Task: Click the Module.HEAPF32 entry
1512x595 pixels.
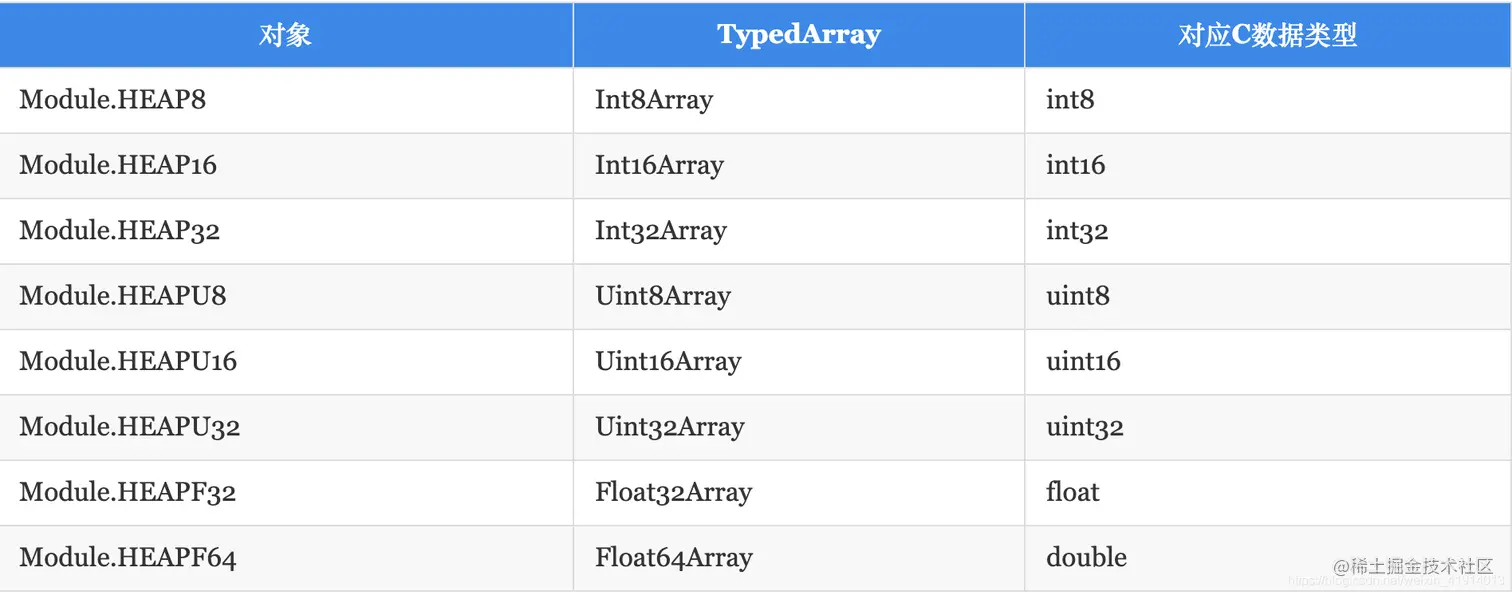Action: [128, 492]
